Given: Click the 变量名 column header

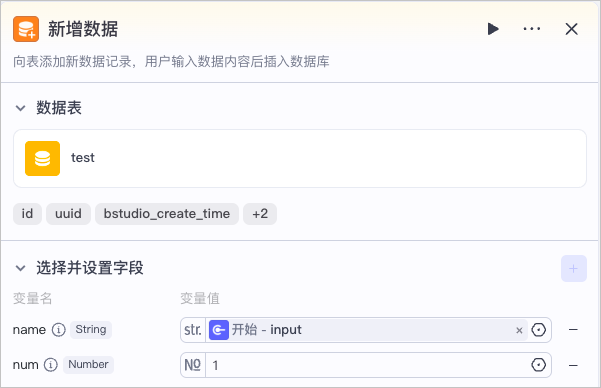Looking at the screenshot, I should 32,298.
